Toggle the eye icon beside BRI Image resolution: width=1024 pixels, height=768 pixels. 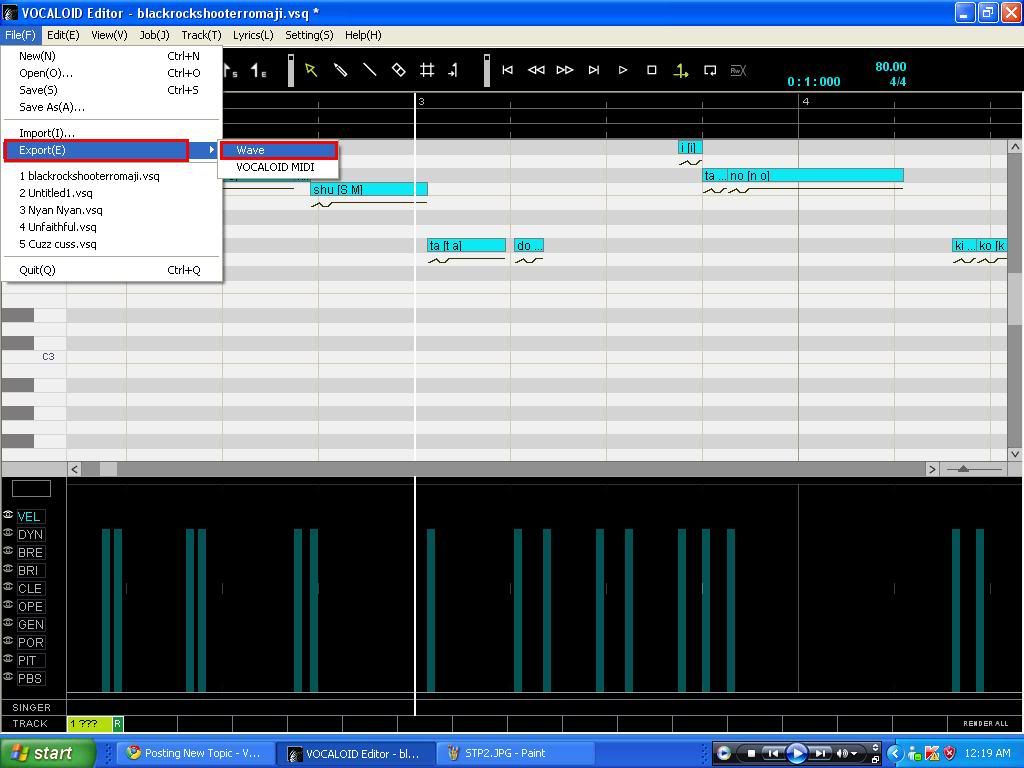point(8,569)
